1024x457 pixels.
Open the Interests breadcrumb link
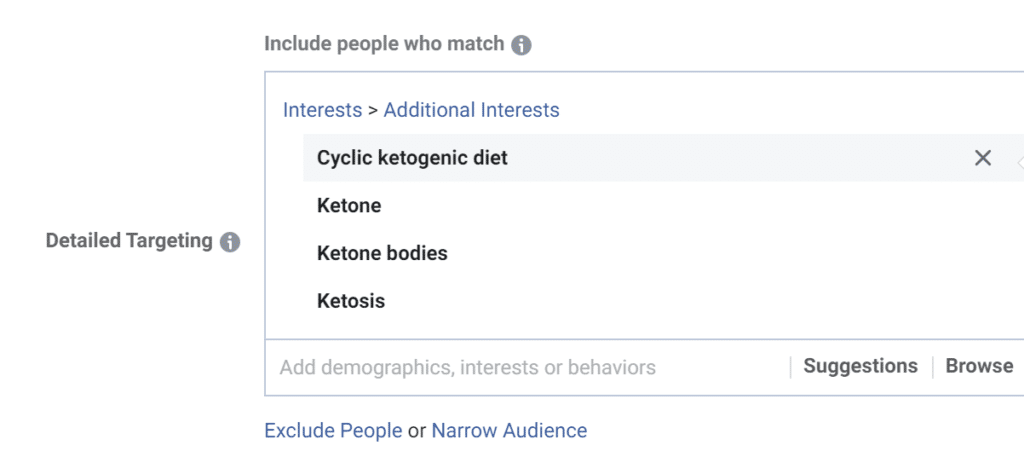pos(322,110)
